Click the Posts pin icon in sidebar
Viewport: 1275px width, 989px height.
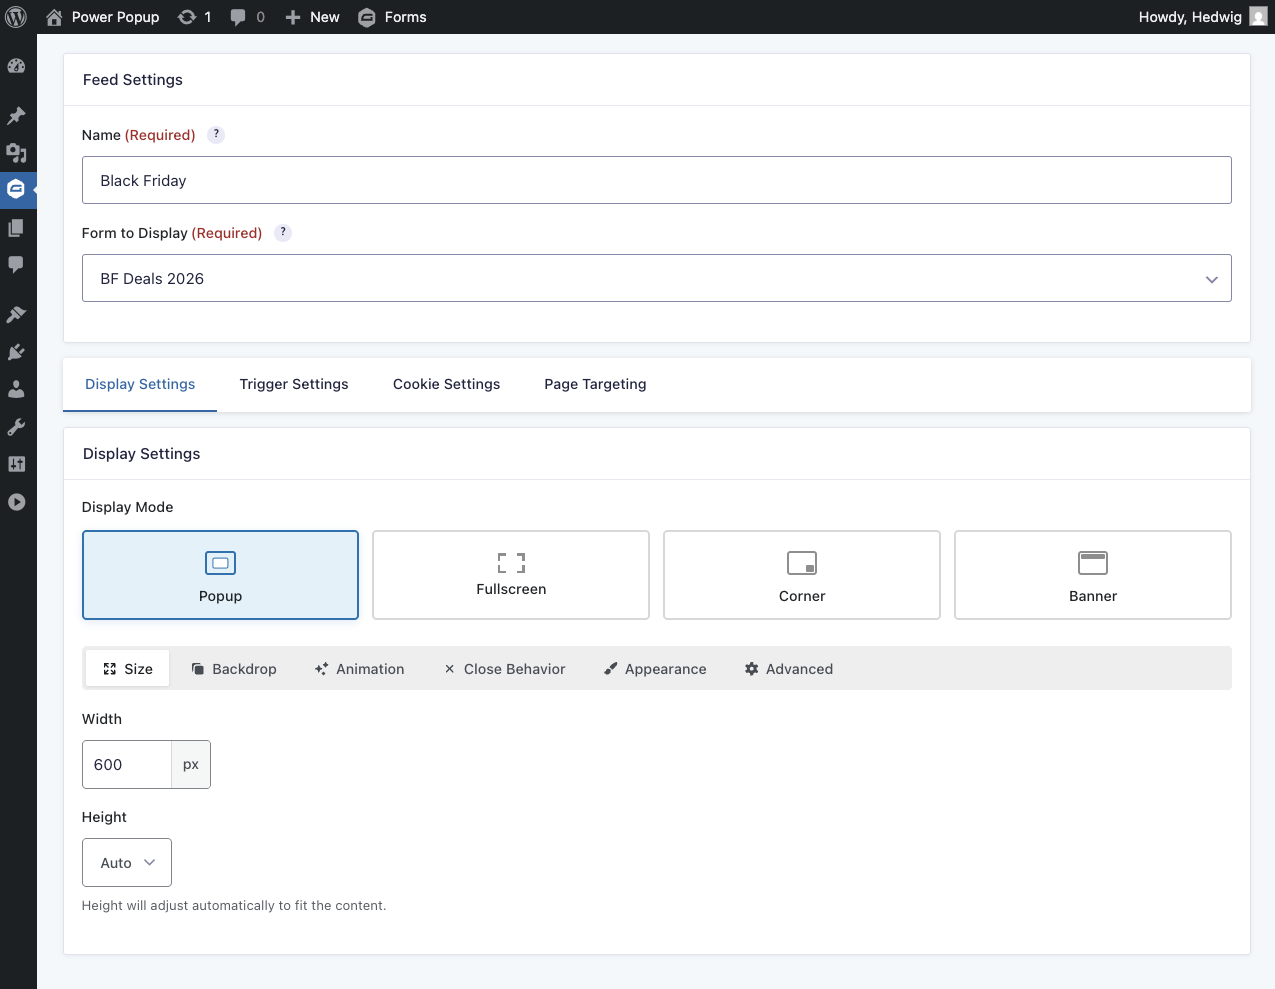point(16,116)
